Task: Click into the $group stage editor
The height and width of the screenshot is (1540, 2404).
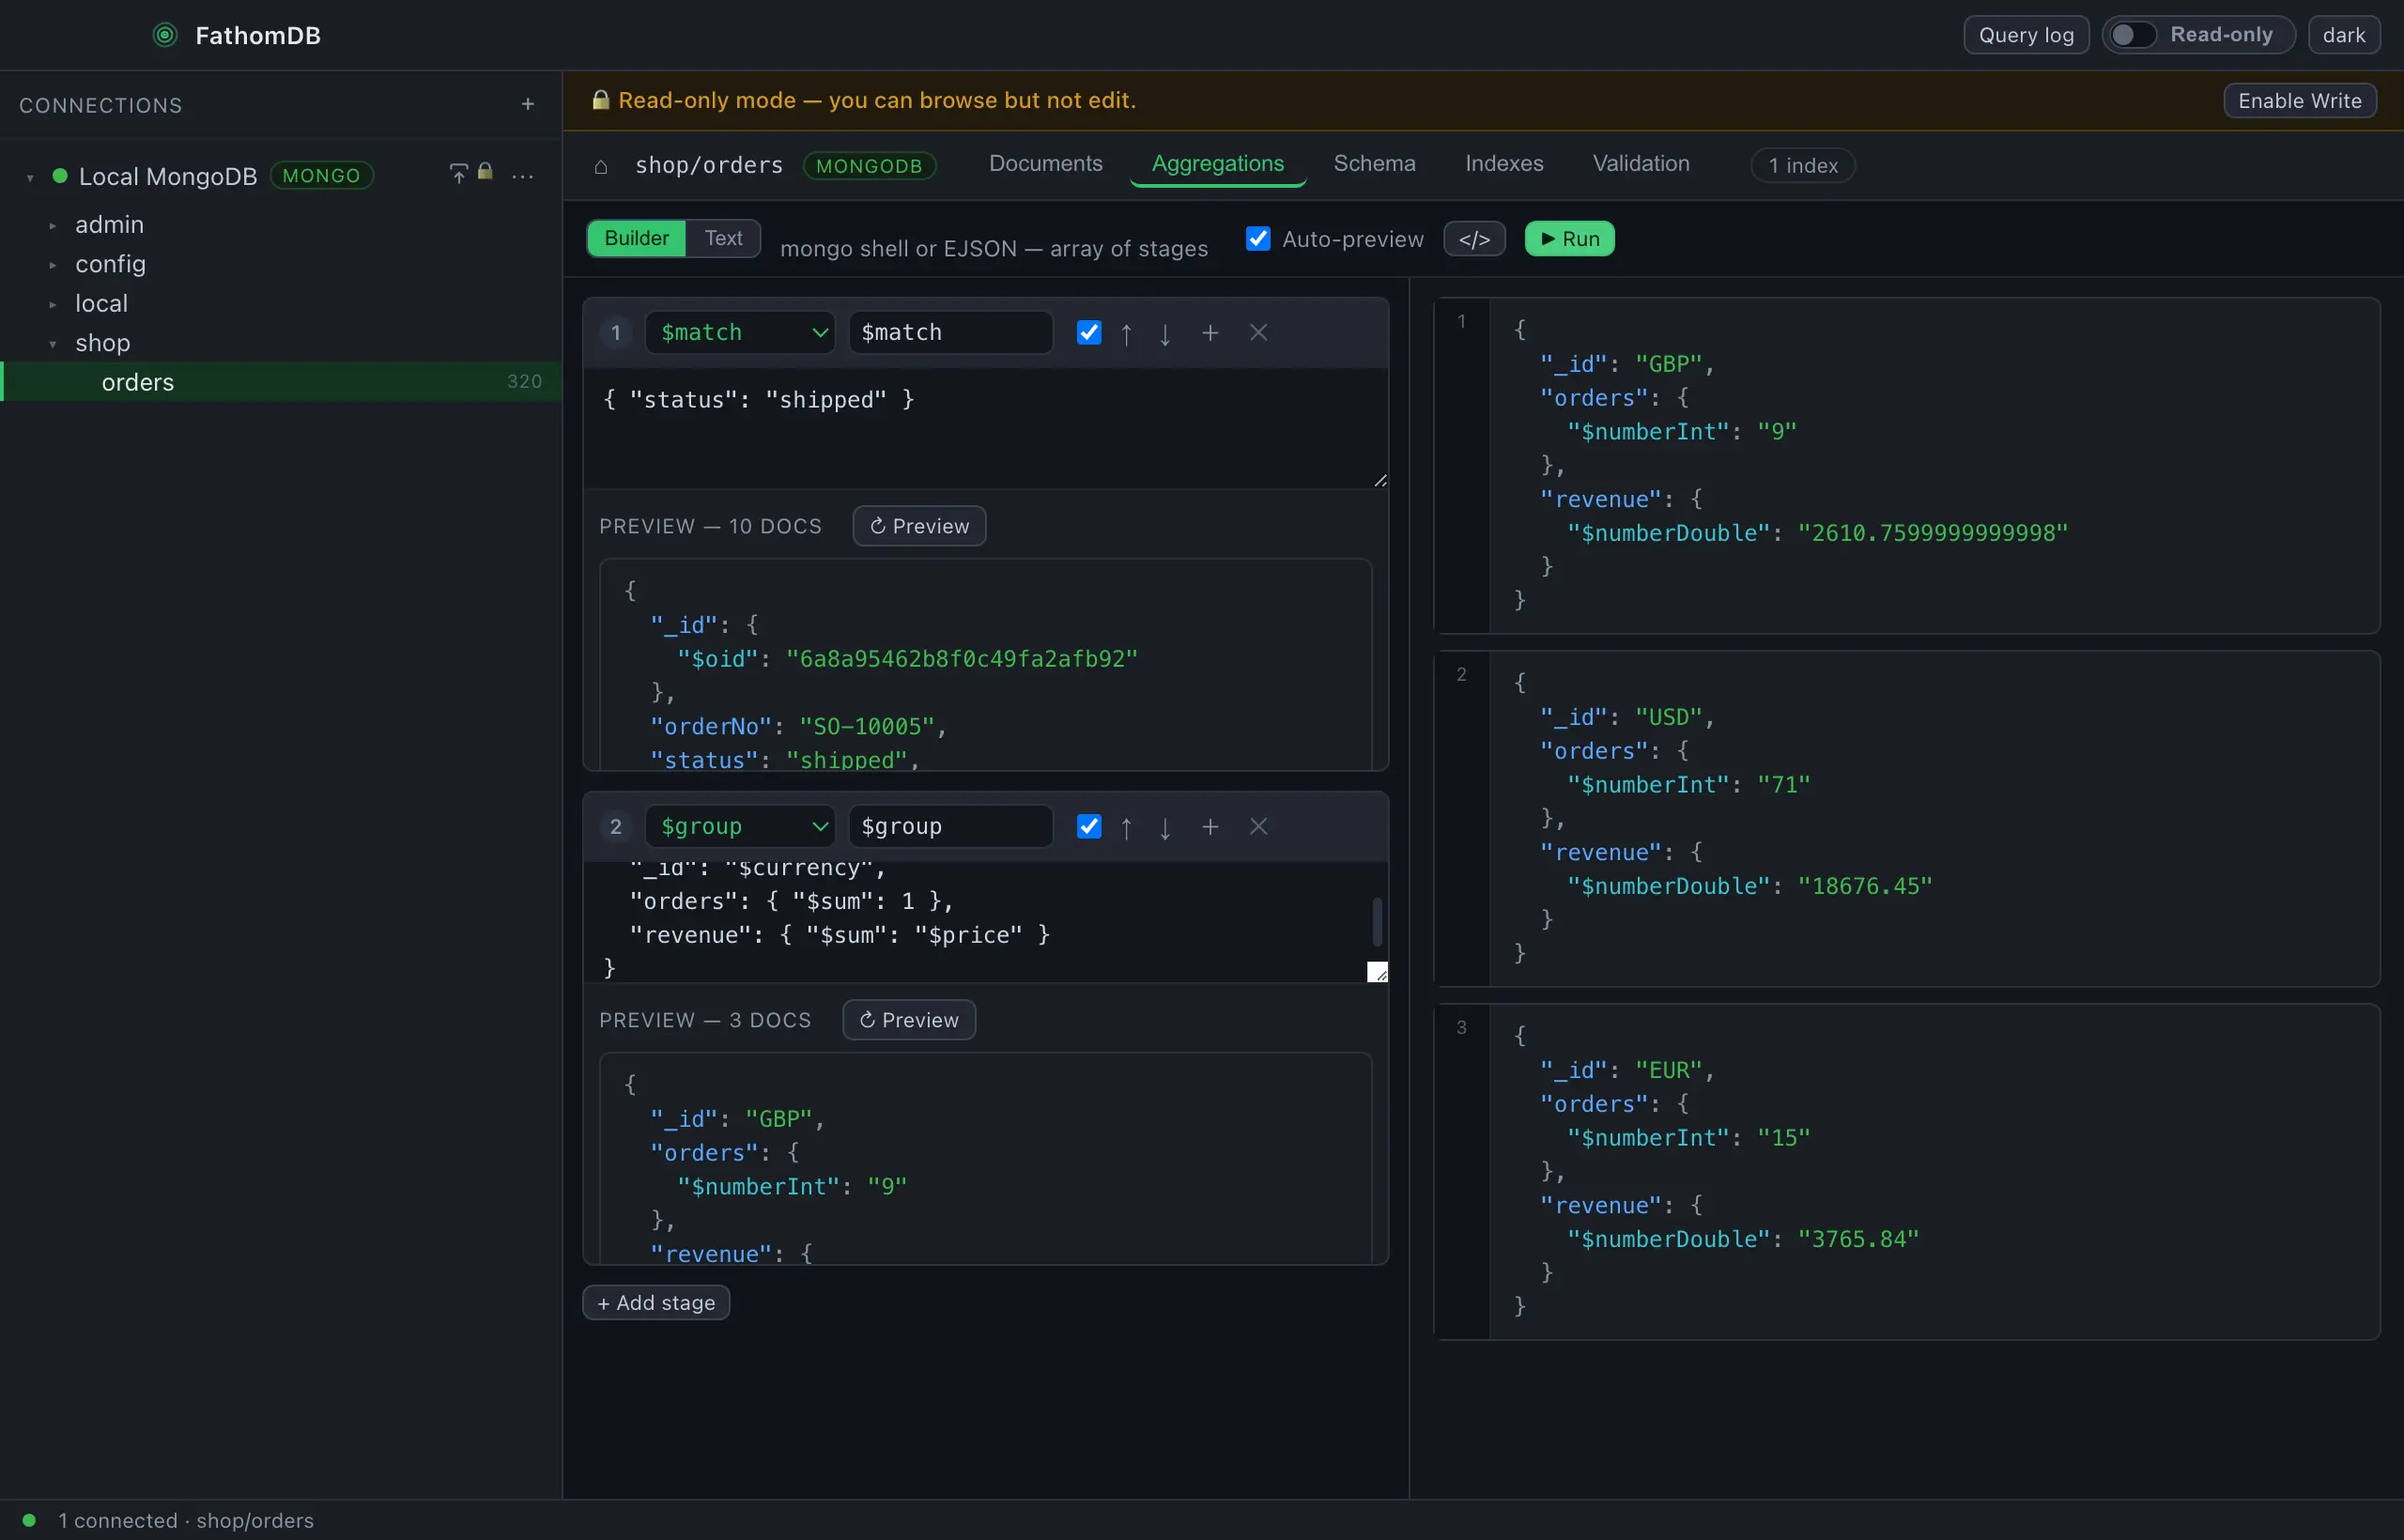Action: [977, 922]
